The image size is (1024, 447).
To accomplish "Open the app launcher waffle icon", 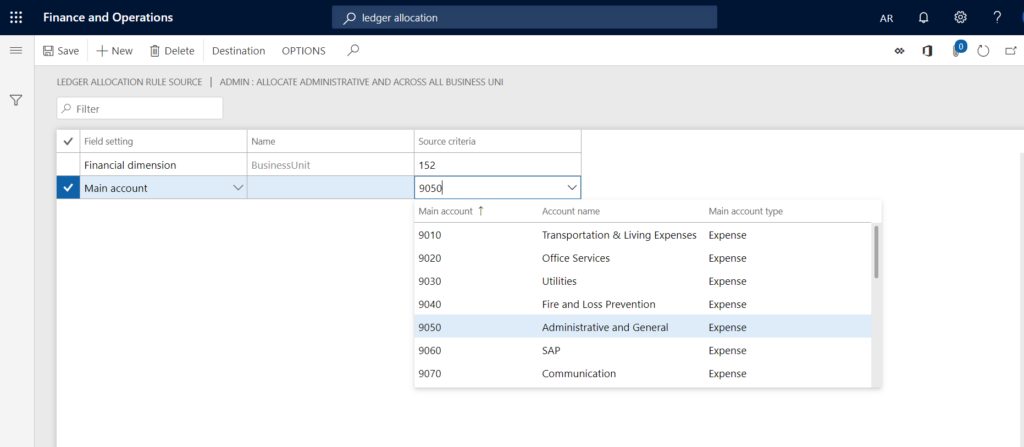I will pos(16,17).
